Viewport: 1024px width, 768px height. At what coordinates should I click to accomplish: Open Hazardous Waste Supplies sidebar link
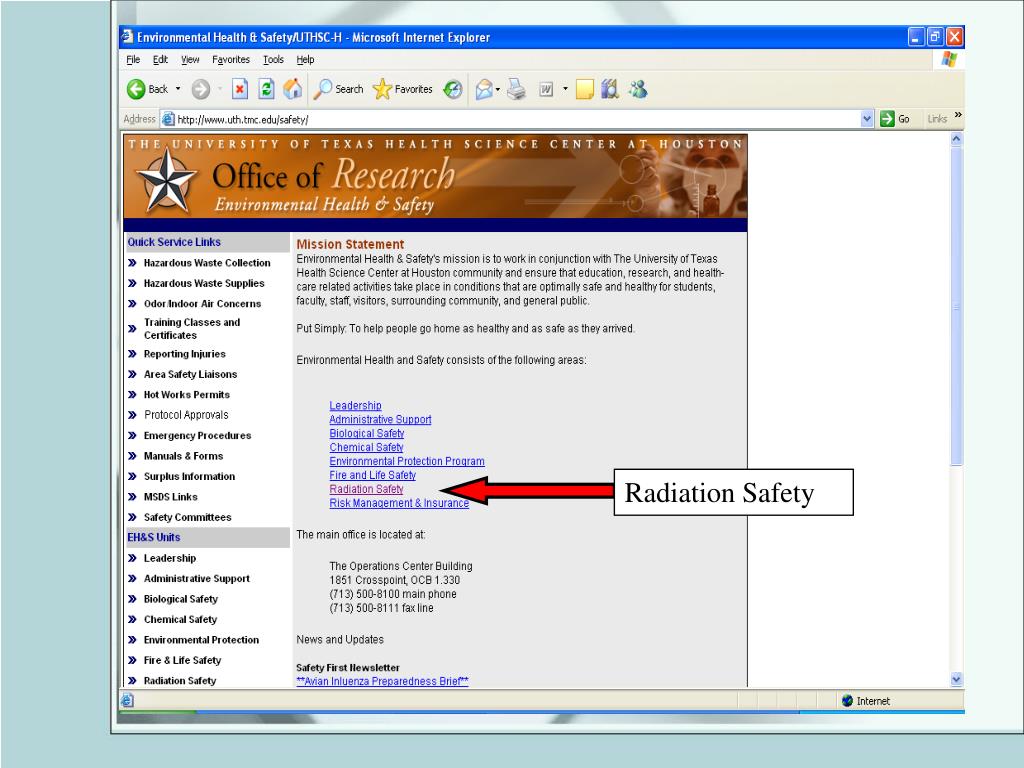point(204,283)
